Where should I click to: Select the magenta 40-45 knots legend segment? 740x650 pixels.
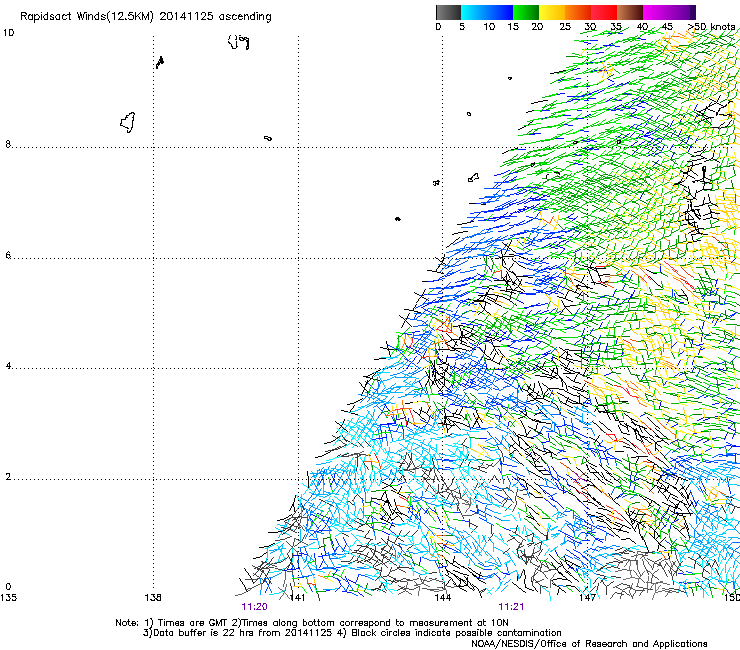click(656, 12)
